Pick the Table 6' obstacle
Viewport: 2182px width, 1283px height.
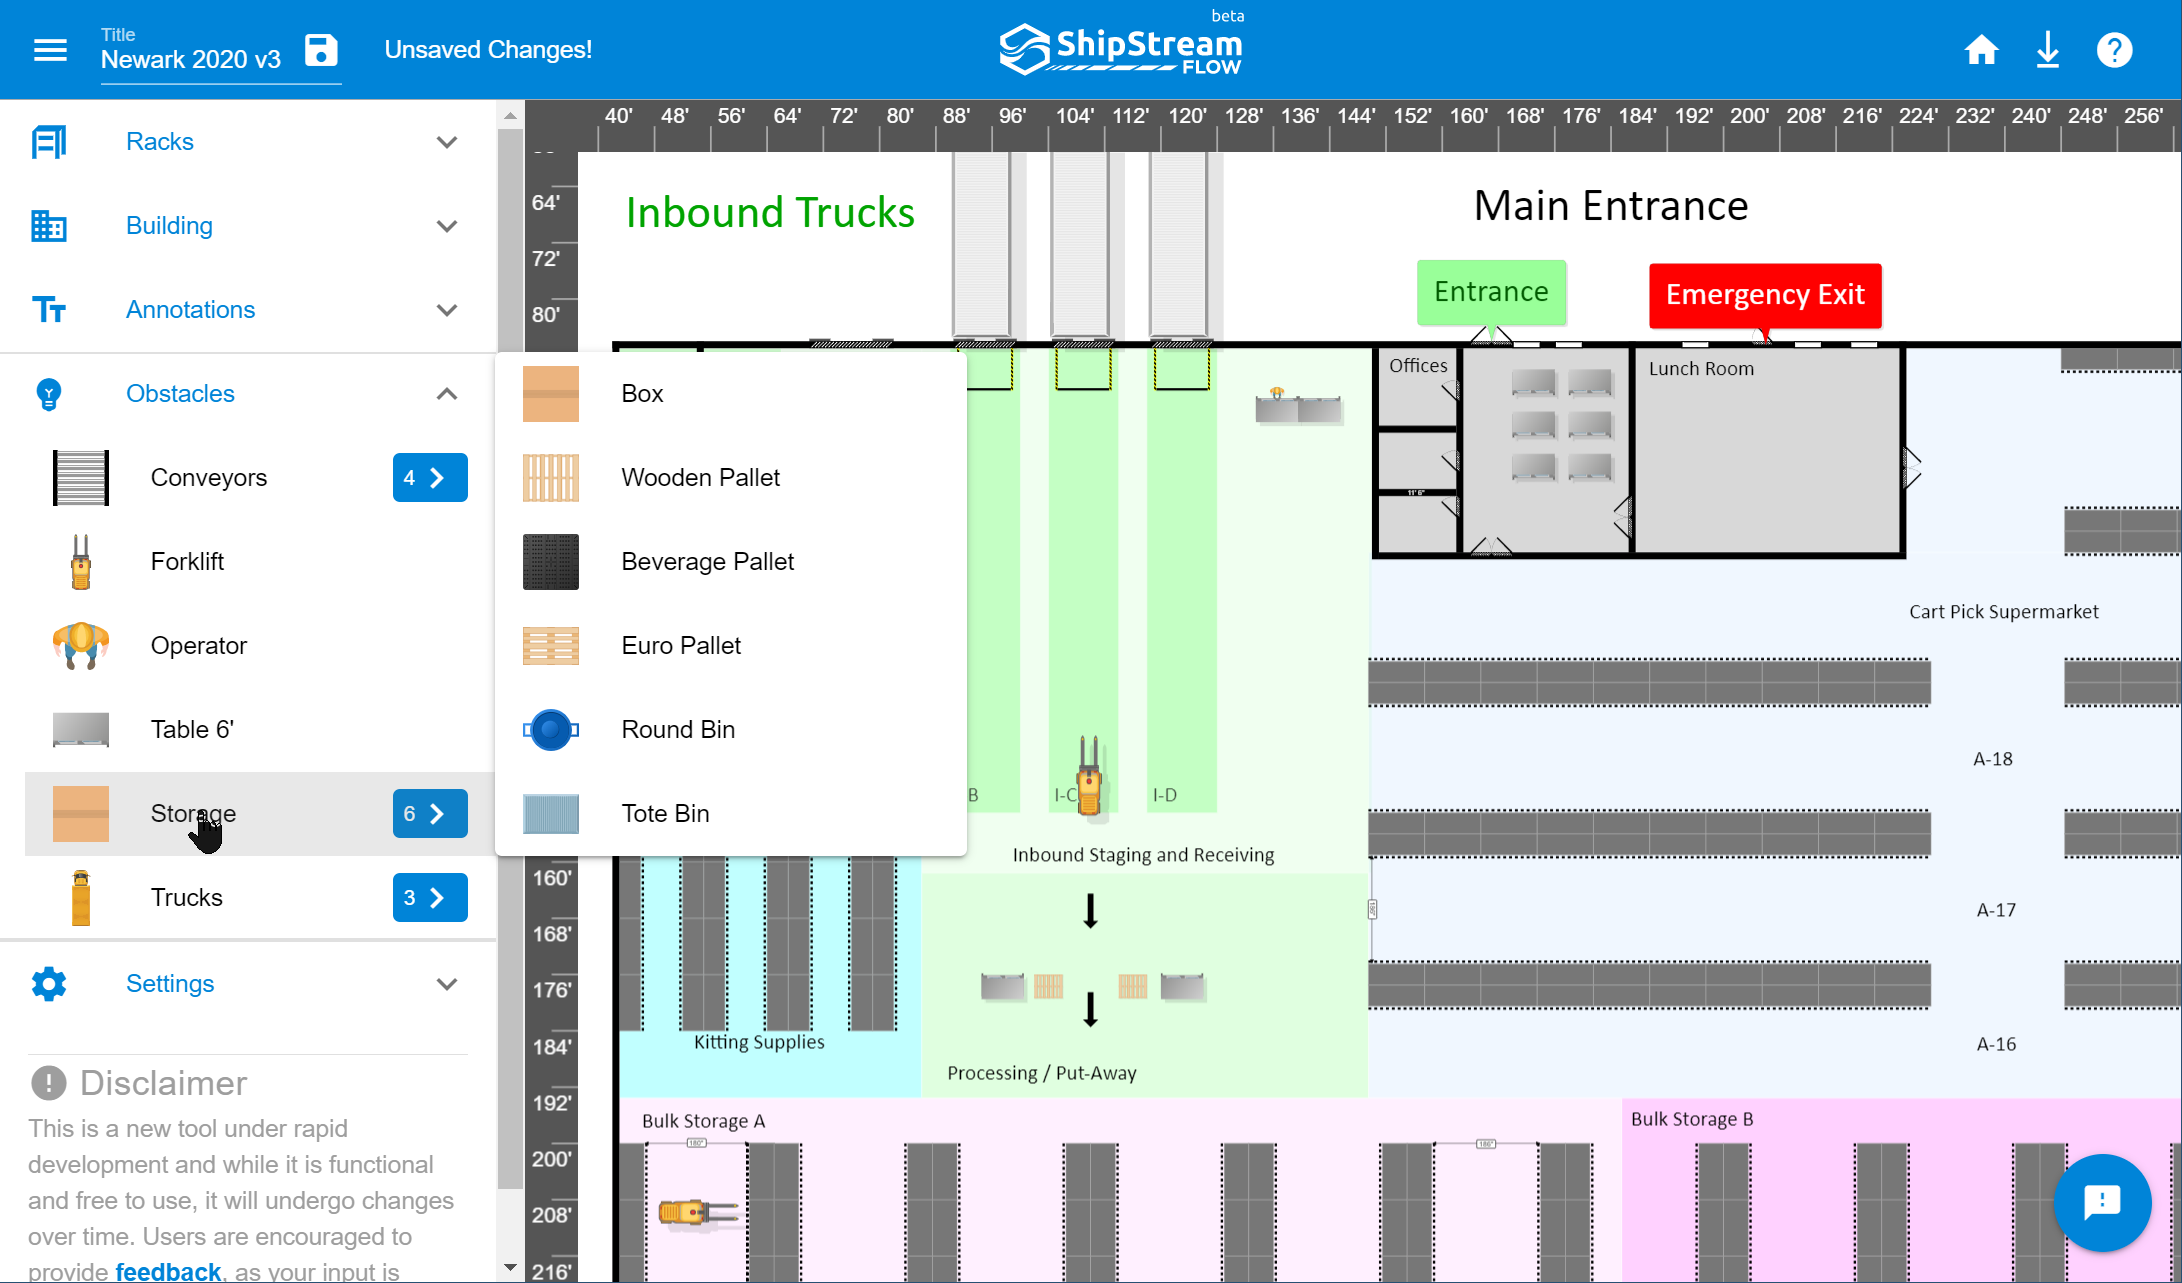click(192, 729)
